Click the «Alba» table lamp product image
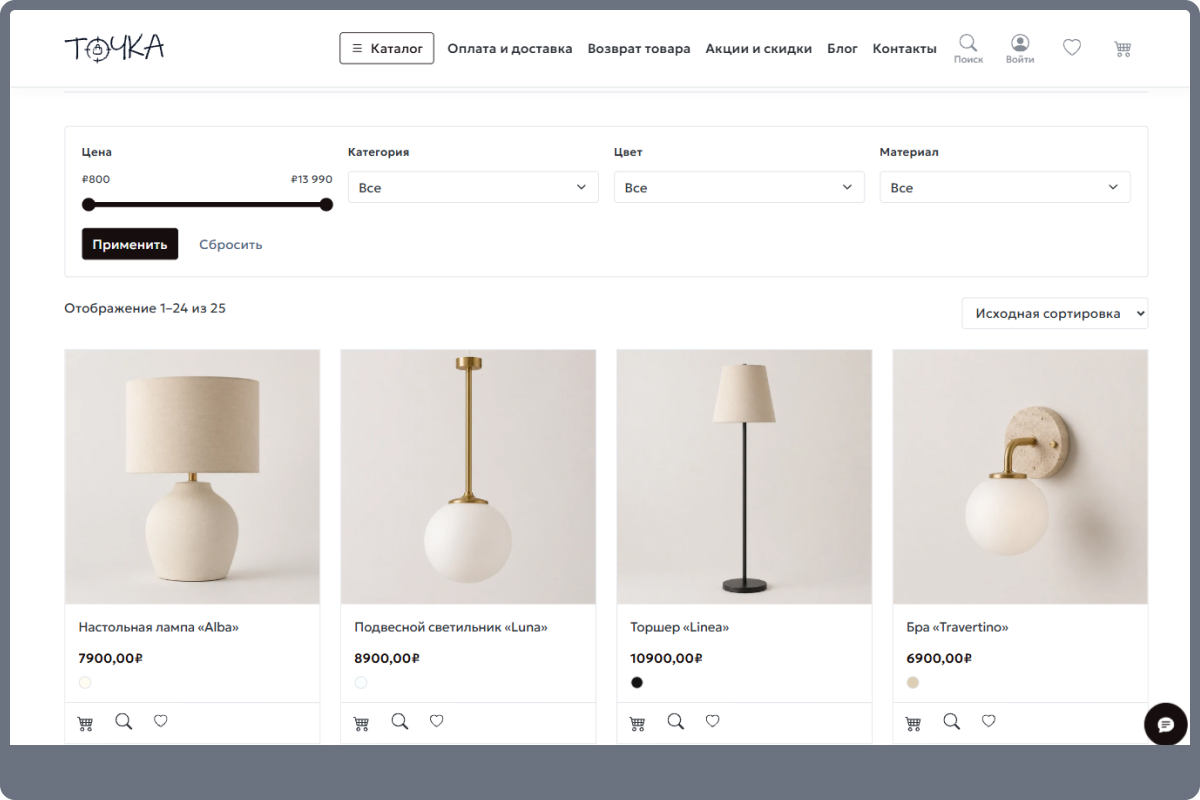Viewport: 1200px width, 800px height. [x=192, y=477]
